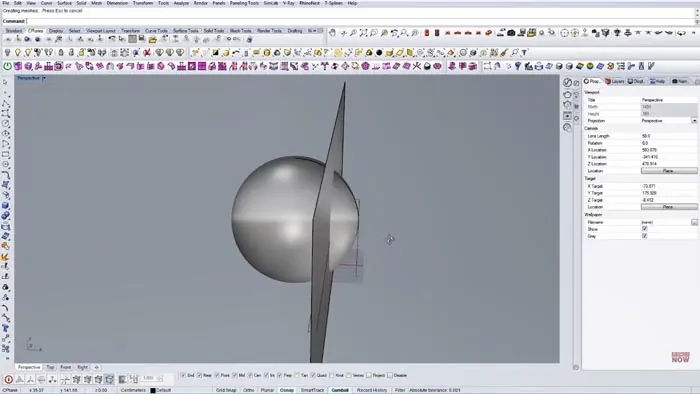The height and width of the screenshot is (394, 700).
Task: Open the Surface menu
Action: (64, 3)
